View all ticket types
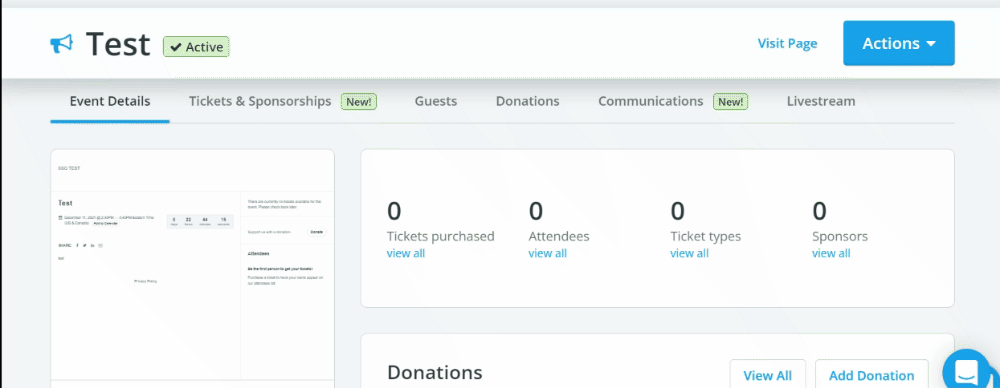The height and width of the screenshot is (388, 1000). click(689, 253)
